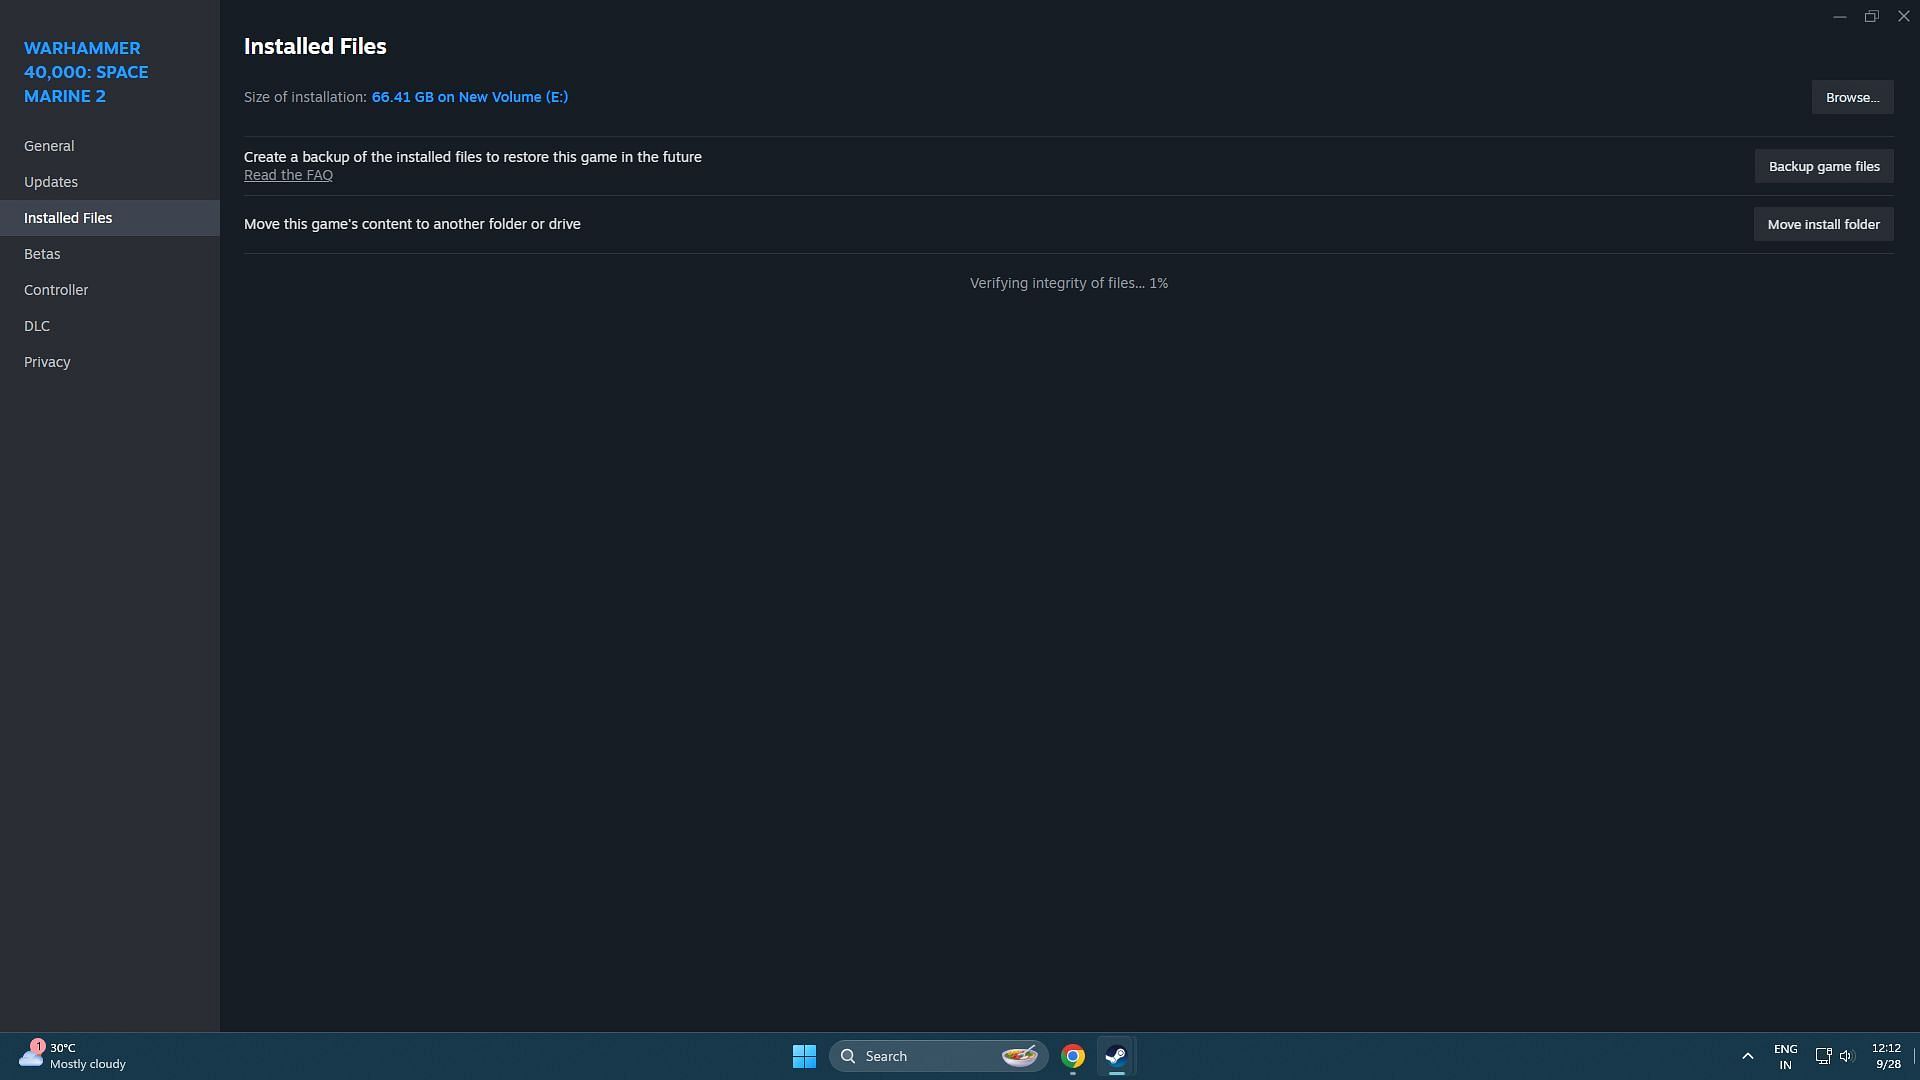This screenshot has height=1080, width=1920.
Task: Click the Steam icon in taskbar
Action: click(1116, 1055)
